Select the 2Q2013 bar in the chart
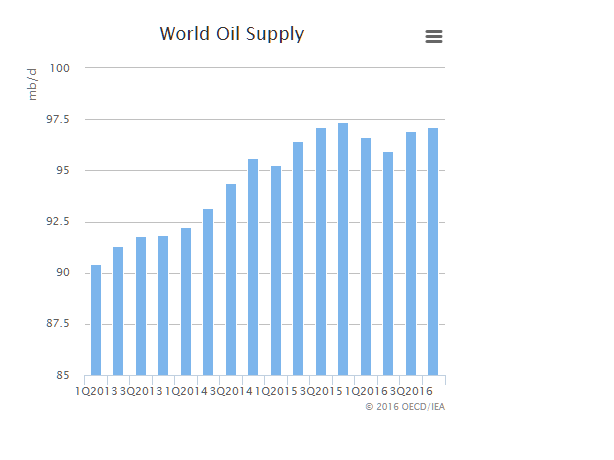This screenshot has width=614, height=460. pyautogui.click(x=118, y=311)
